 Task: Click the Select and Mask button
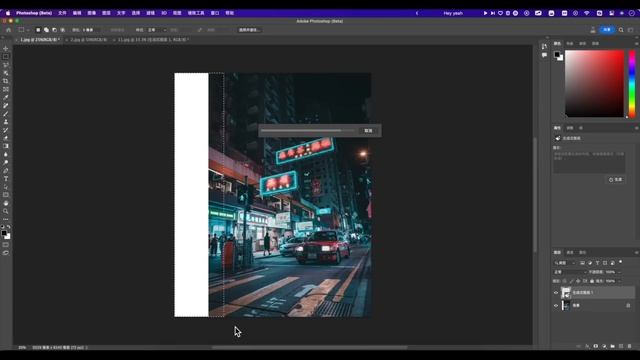249,30
